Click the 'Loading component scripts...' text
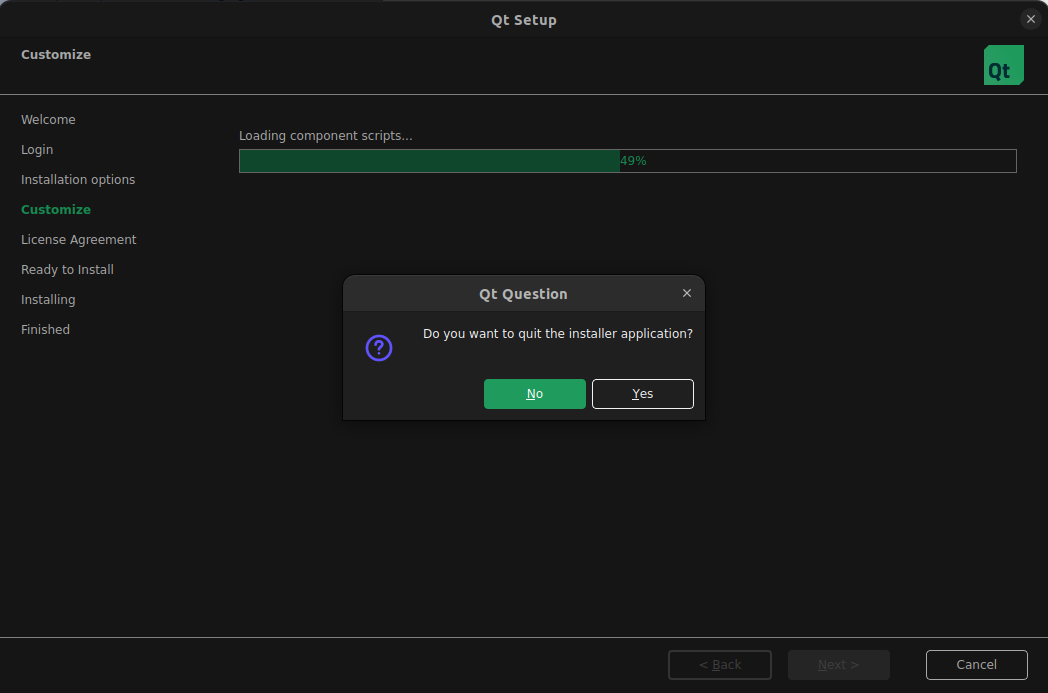 point(325,136)
